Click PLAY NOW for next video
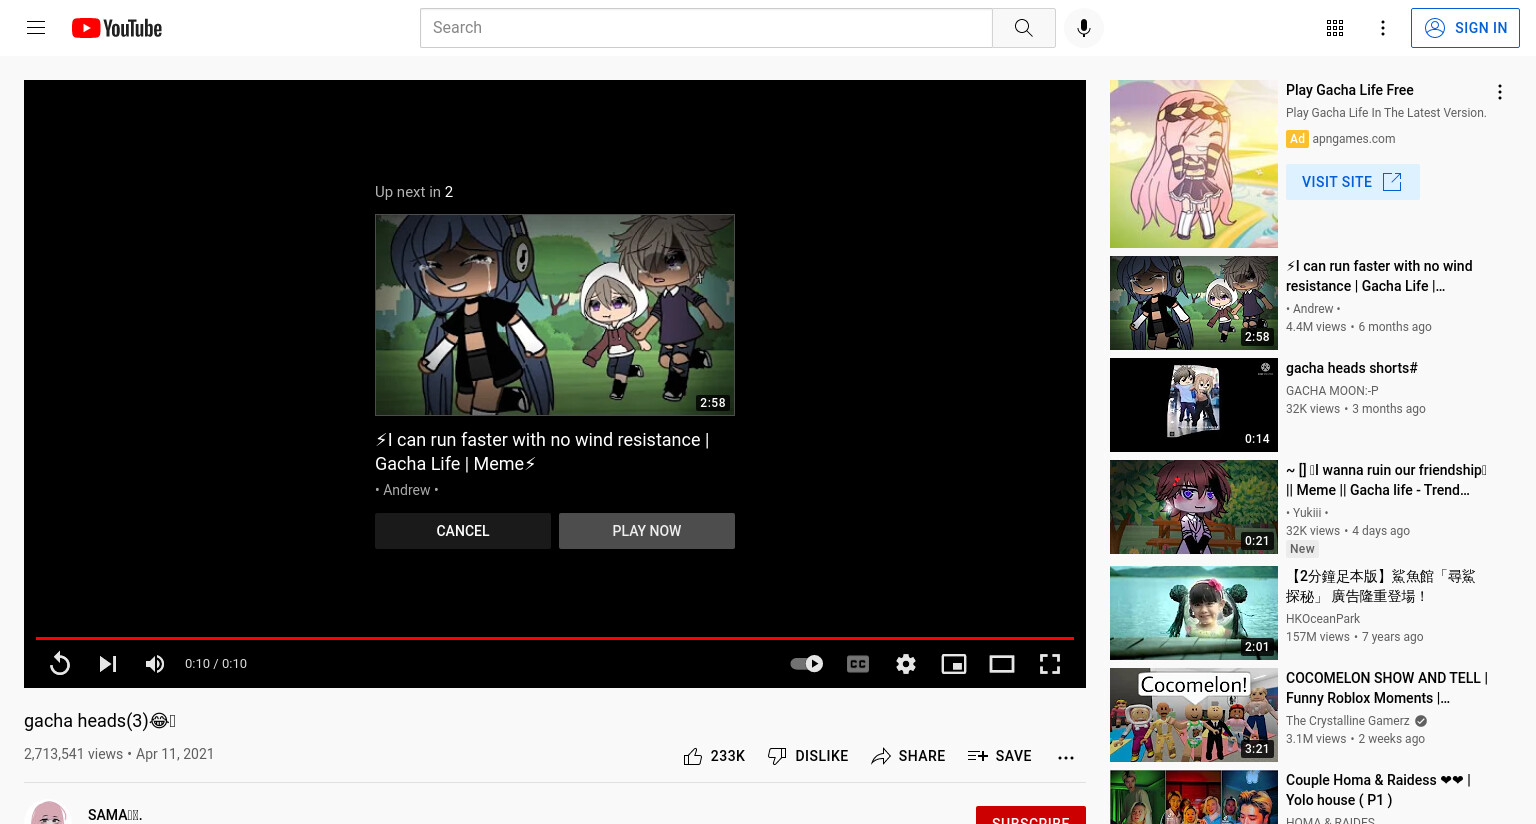The height and width of the screenshot is (824, 1536). 647,531
